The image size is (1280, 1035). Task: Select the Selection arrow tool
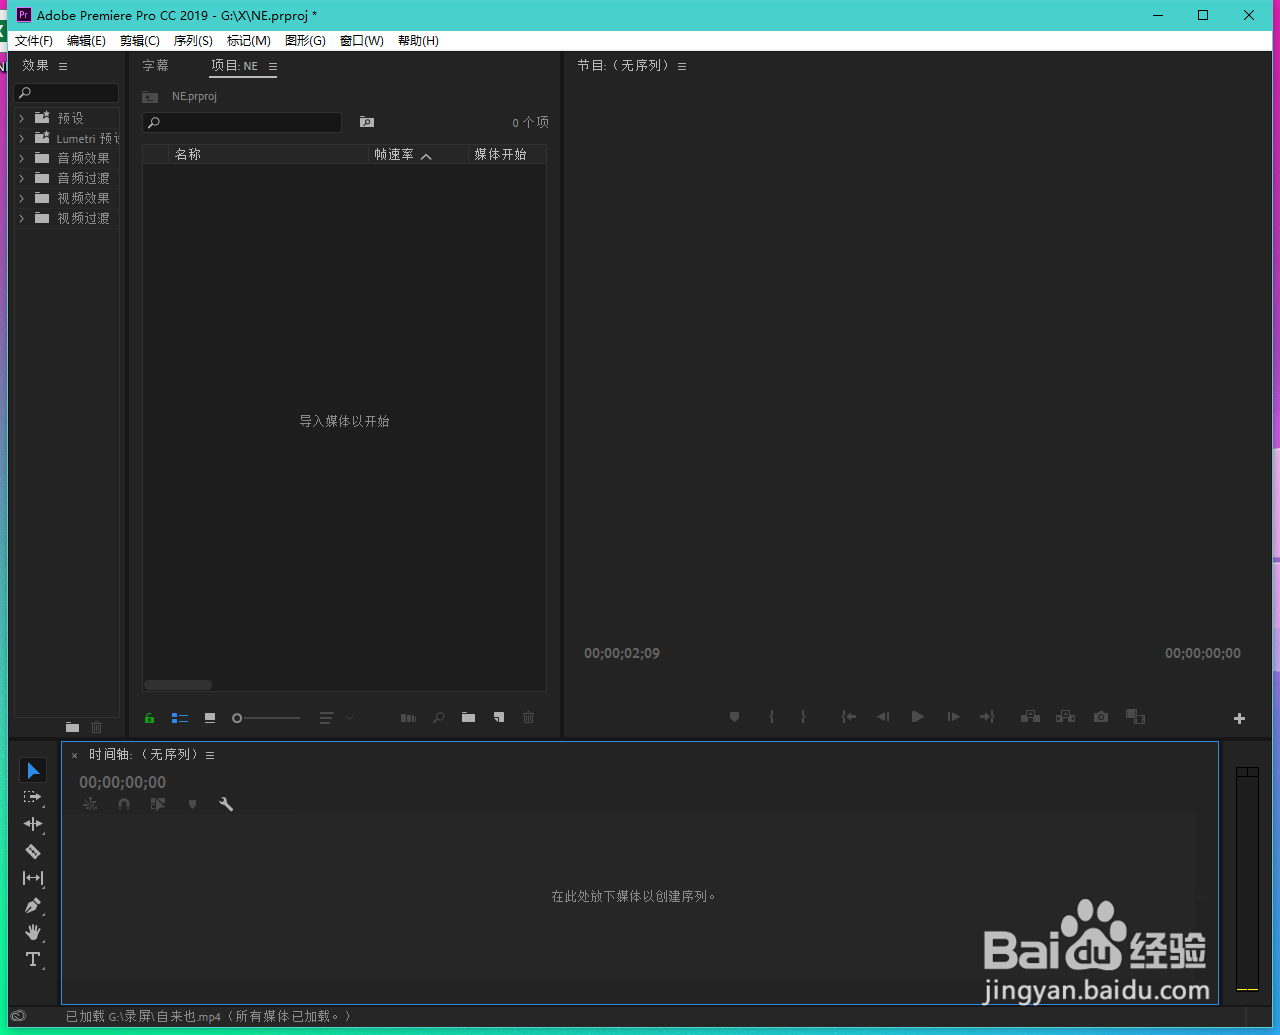click(33, 770)
